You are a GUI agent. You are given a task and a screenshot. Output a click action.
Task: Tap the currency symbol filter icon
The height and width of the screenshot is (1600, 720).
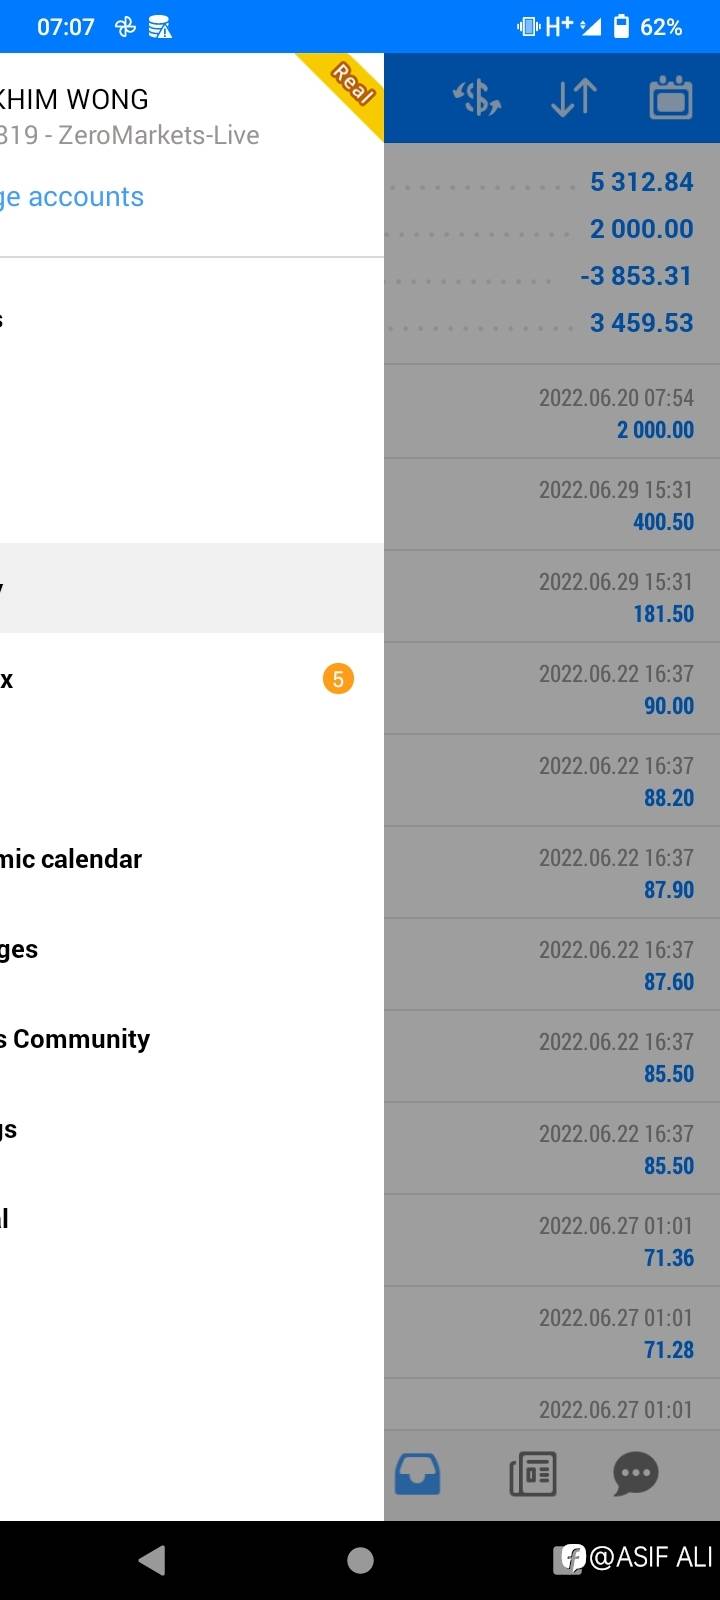coord(477,98)
